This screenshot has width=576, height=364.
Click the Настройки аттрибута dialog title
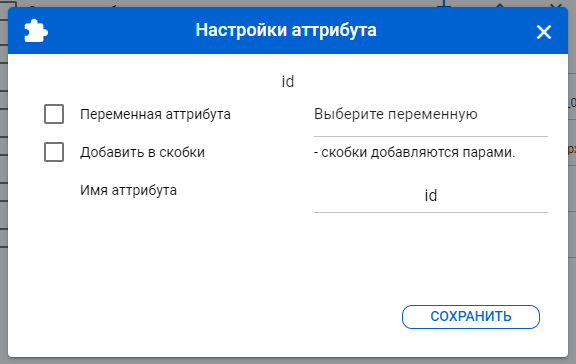coord(286,30)
